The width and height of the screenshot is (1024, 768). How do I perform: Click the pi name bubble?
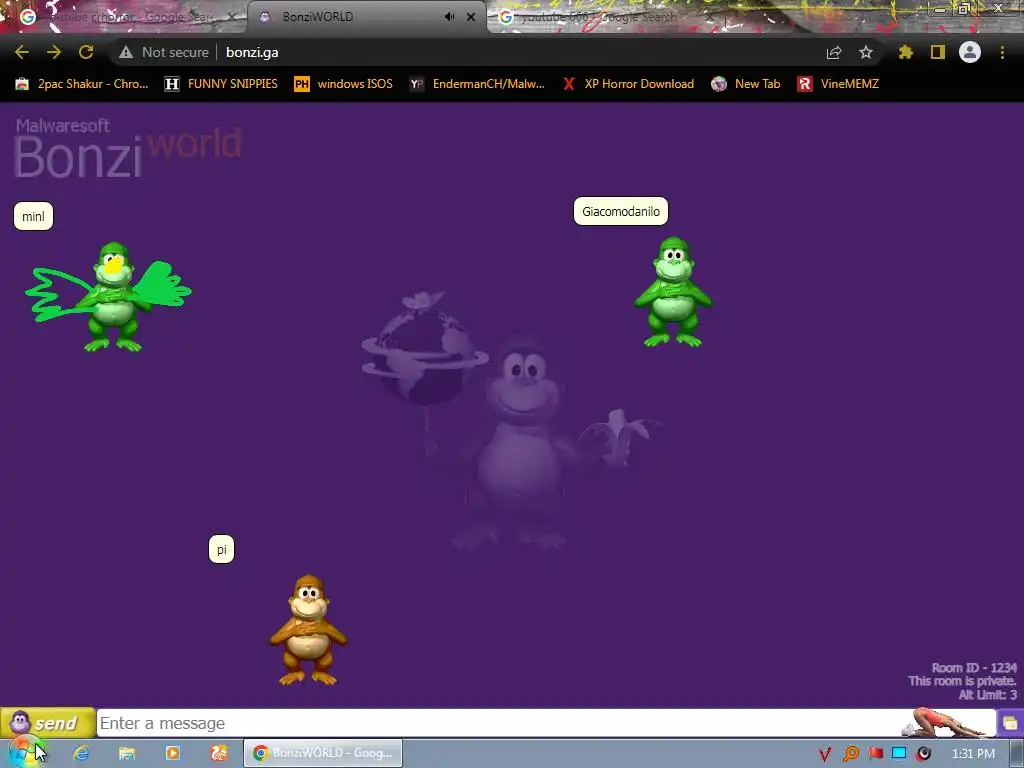221,549
